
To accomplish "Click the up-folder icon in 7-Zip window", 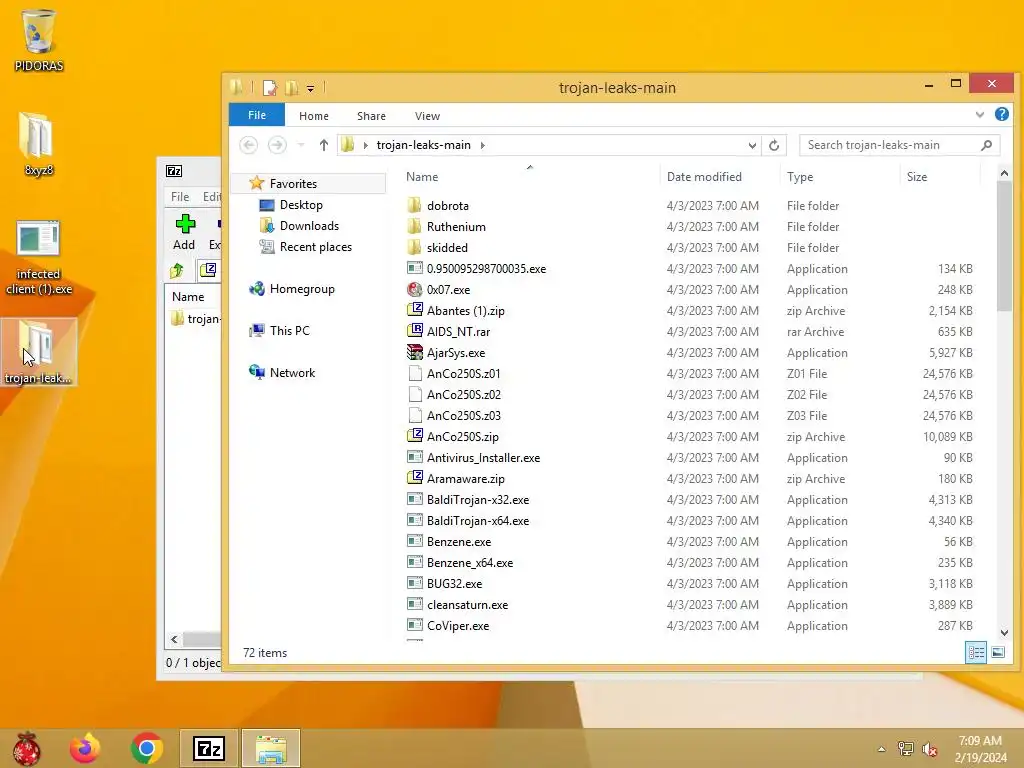I will click(x=177, y=270).
